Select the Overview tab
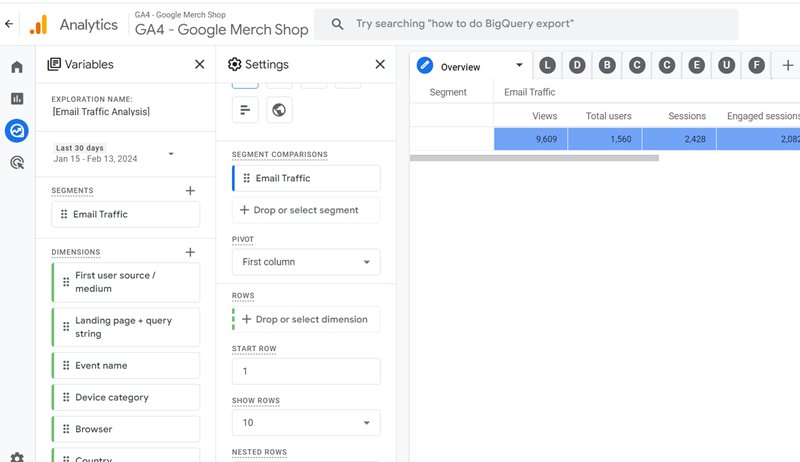The width and height of the screenshot is (800, 462). [x=471, y=65]
